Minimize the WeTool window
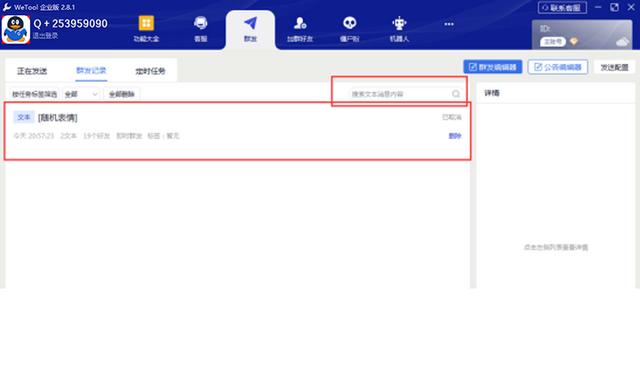 pyautogui.click(x=598, y=7)
